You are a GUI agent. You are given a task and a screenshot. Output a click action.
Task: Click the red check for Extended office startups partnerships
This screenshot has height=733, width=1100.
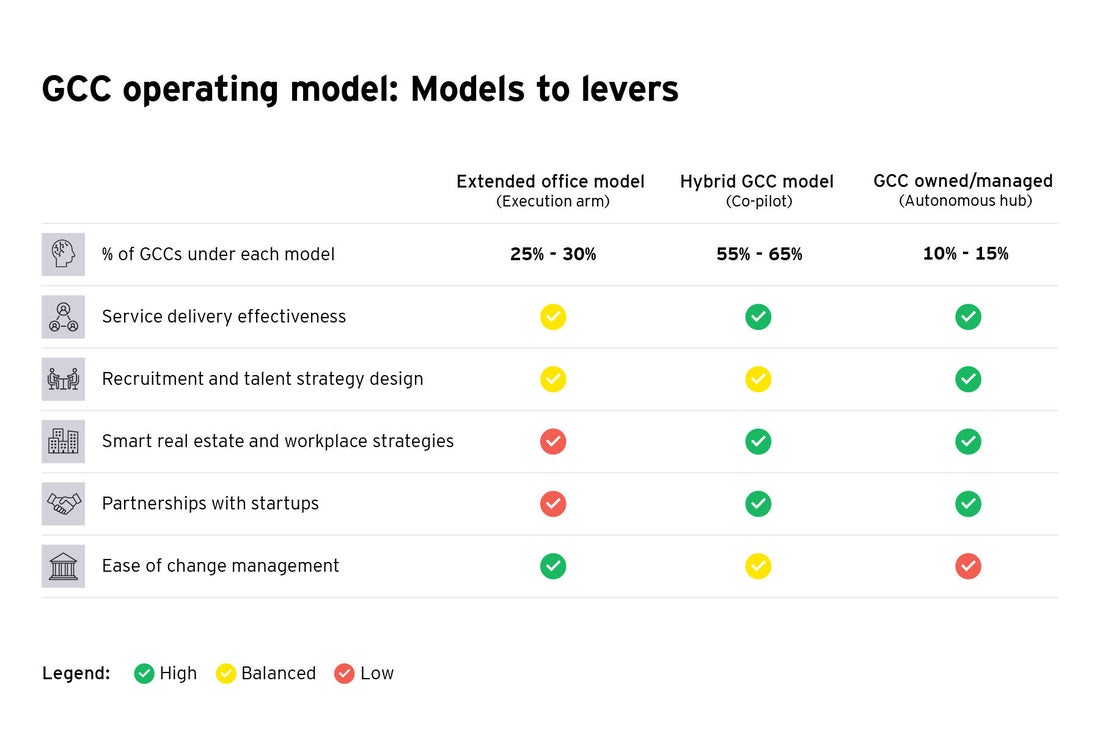pos(553,504)
